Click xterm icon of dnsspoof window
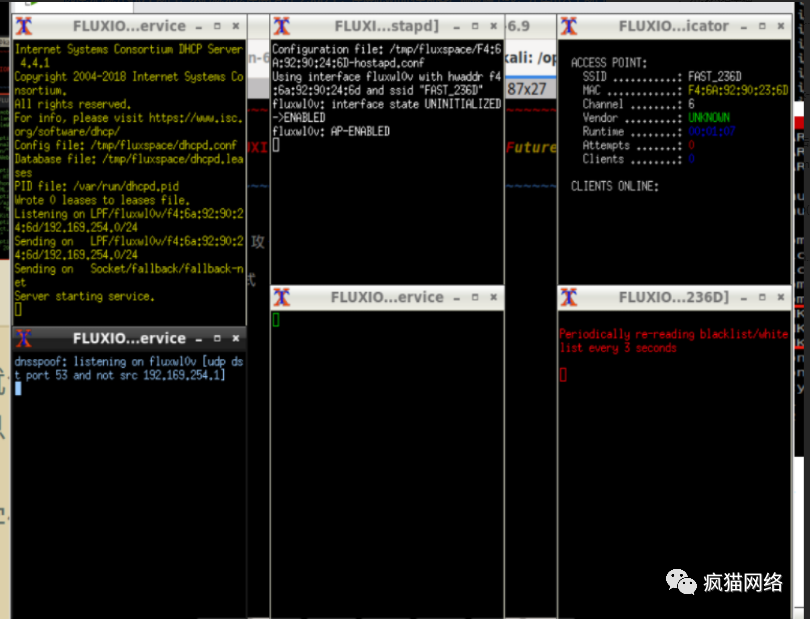 pos(24,338)
